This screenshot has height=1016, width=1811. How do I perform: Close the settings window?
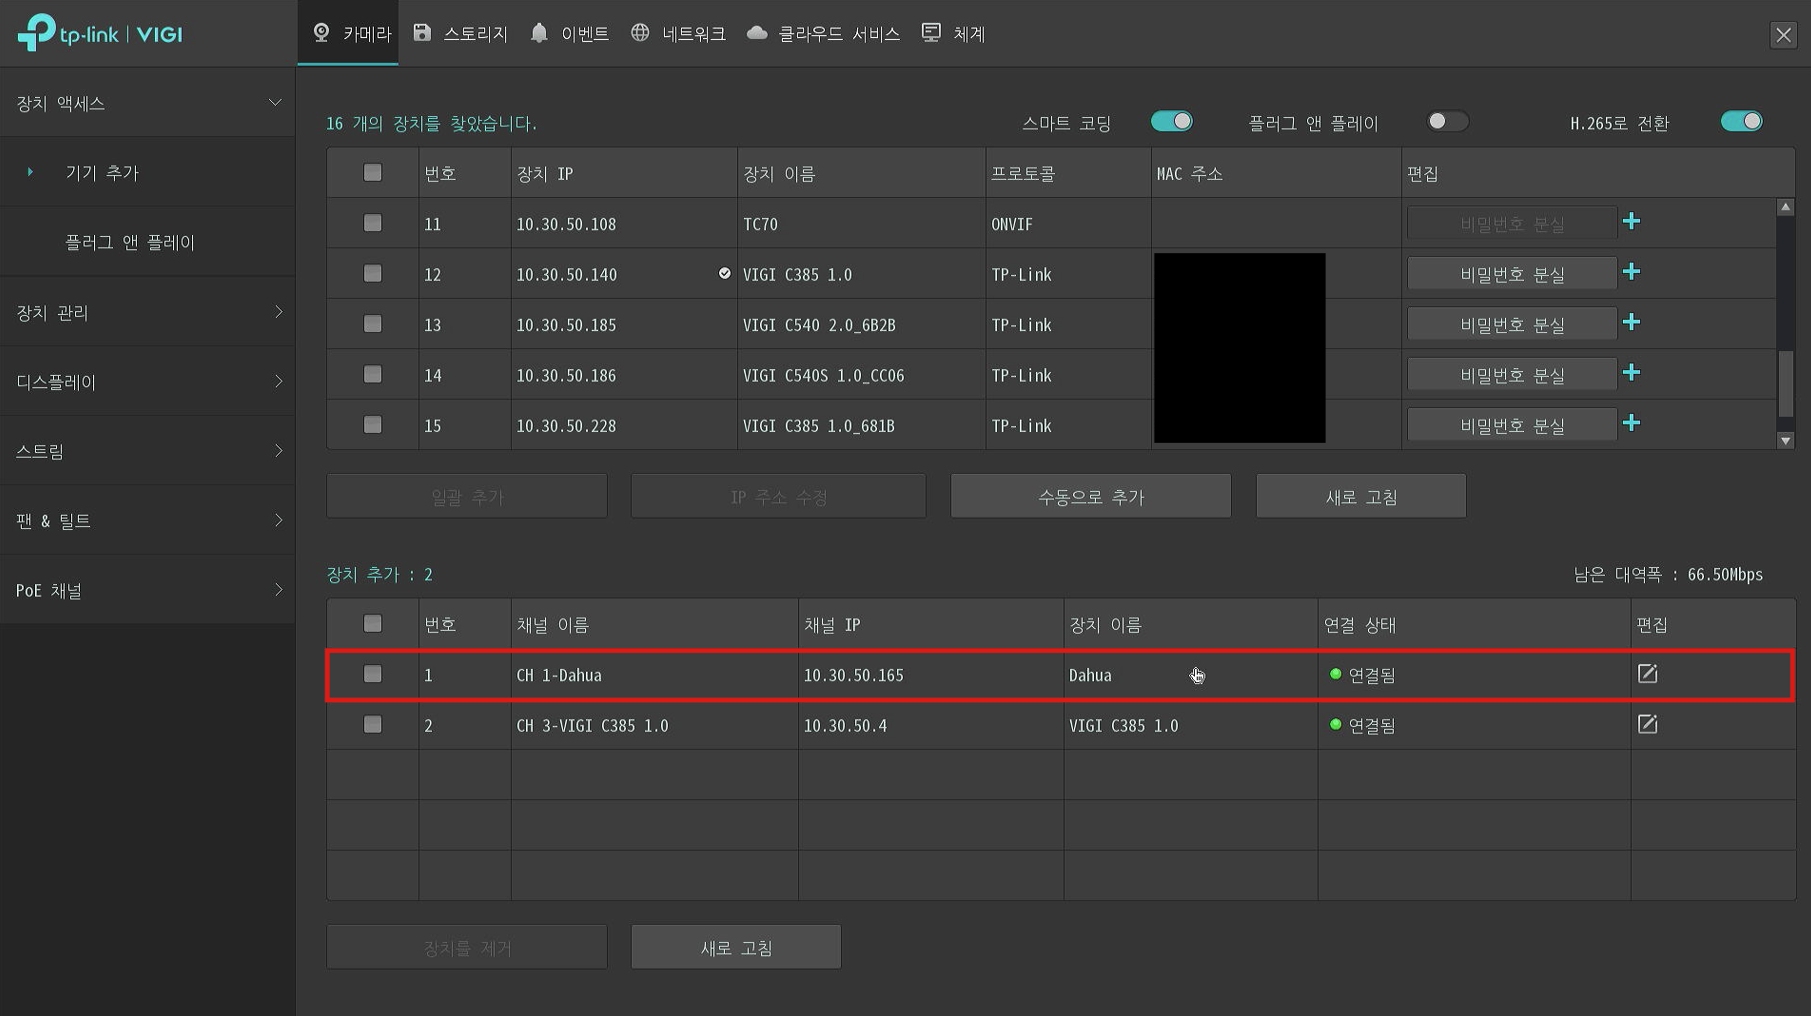coord(1783,35)
